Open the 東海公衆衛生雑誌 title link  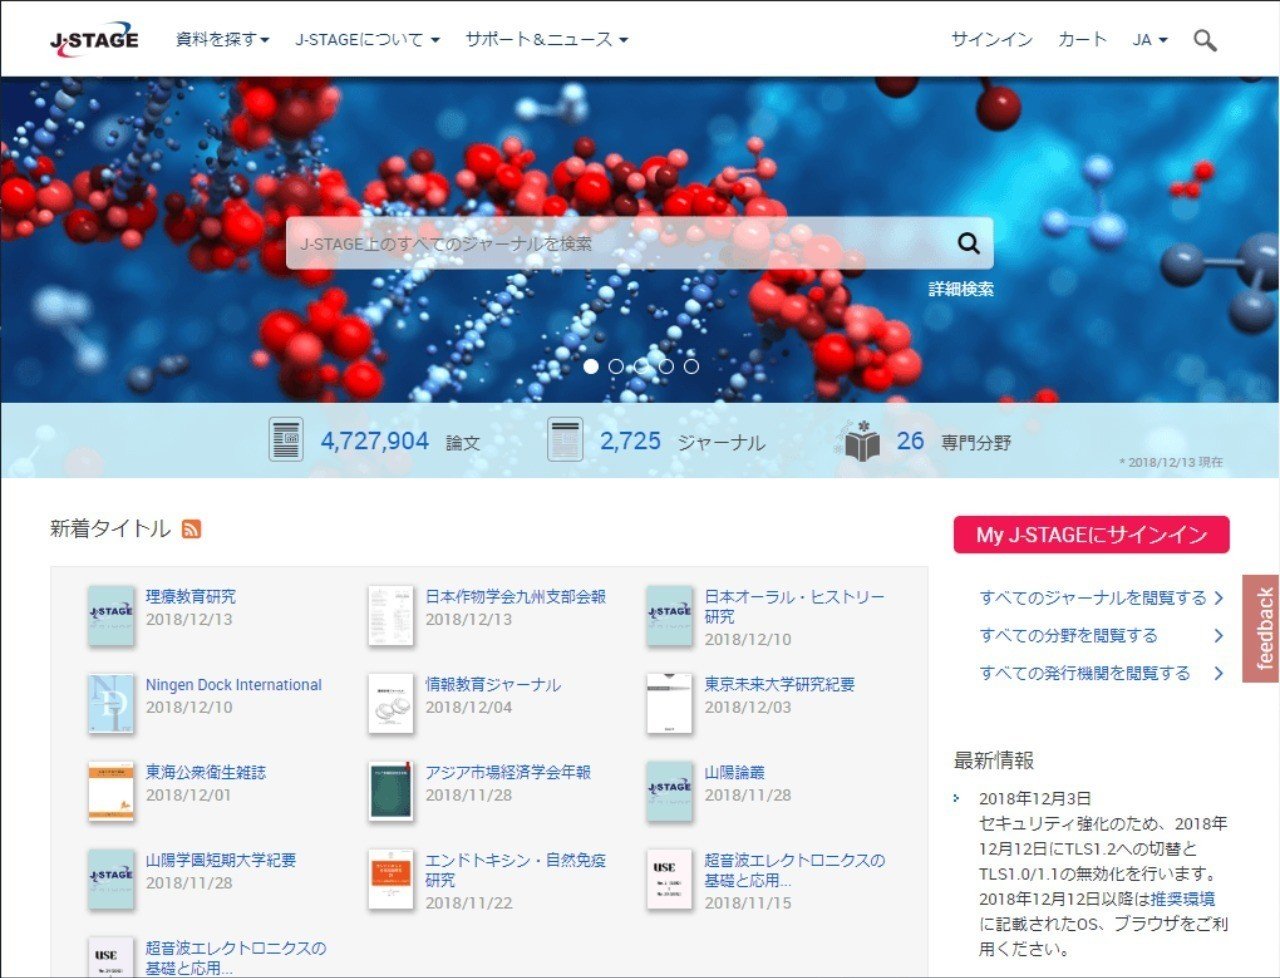206,773
